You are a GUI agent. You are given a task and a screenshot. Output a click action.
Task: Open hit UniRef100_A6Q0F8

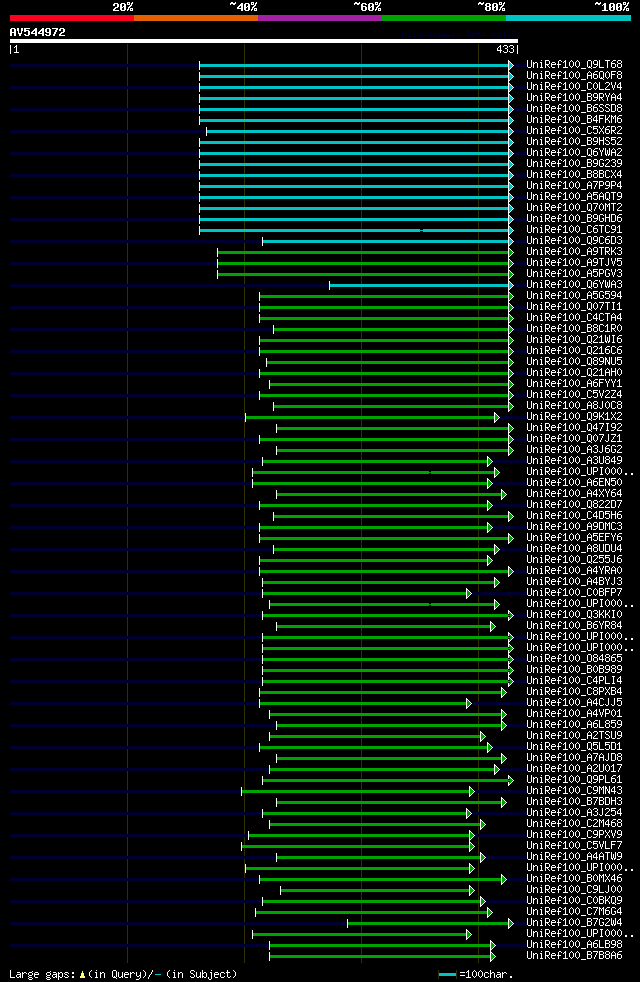[574, 76]
